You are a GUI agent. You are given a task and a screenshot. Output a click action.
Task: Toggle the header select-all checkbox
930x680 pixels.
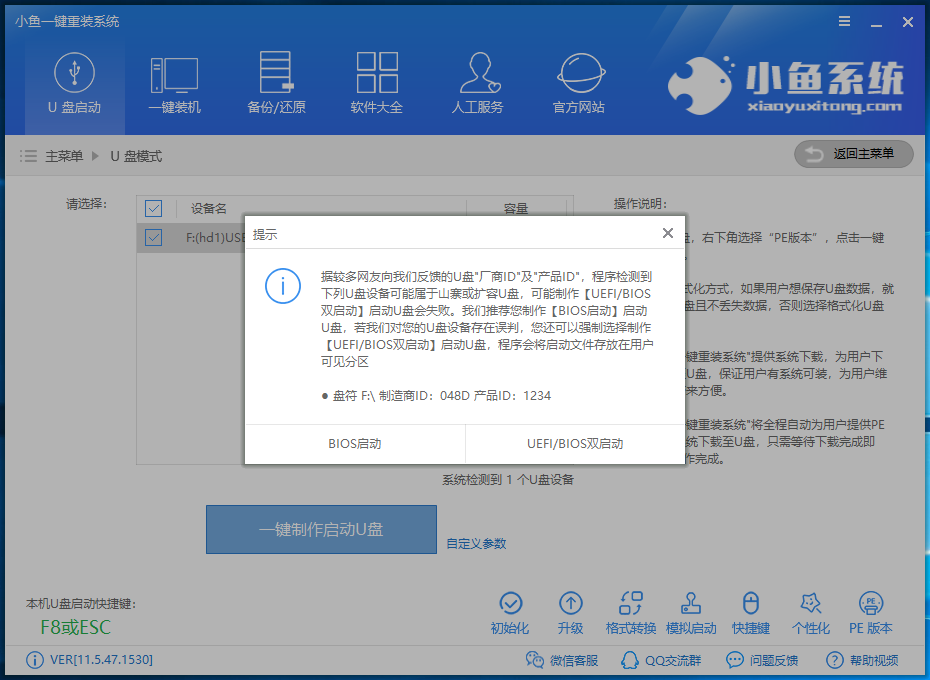pos(153,208)
